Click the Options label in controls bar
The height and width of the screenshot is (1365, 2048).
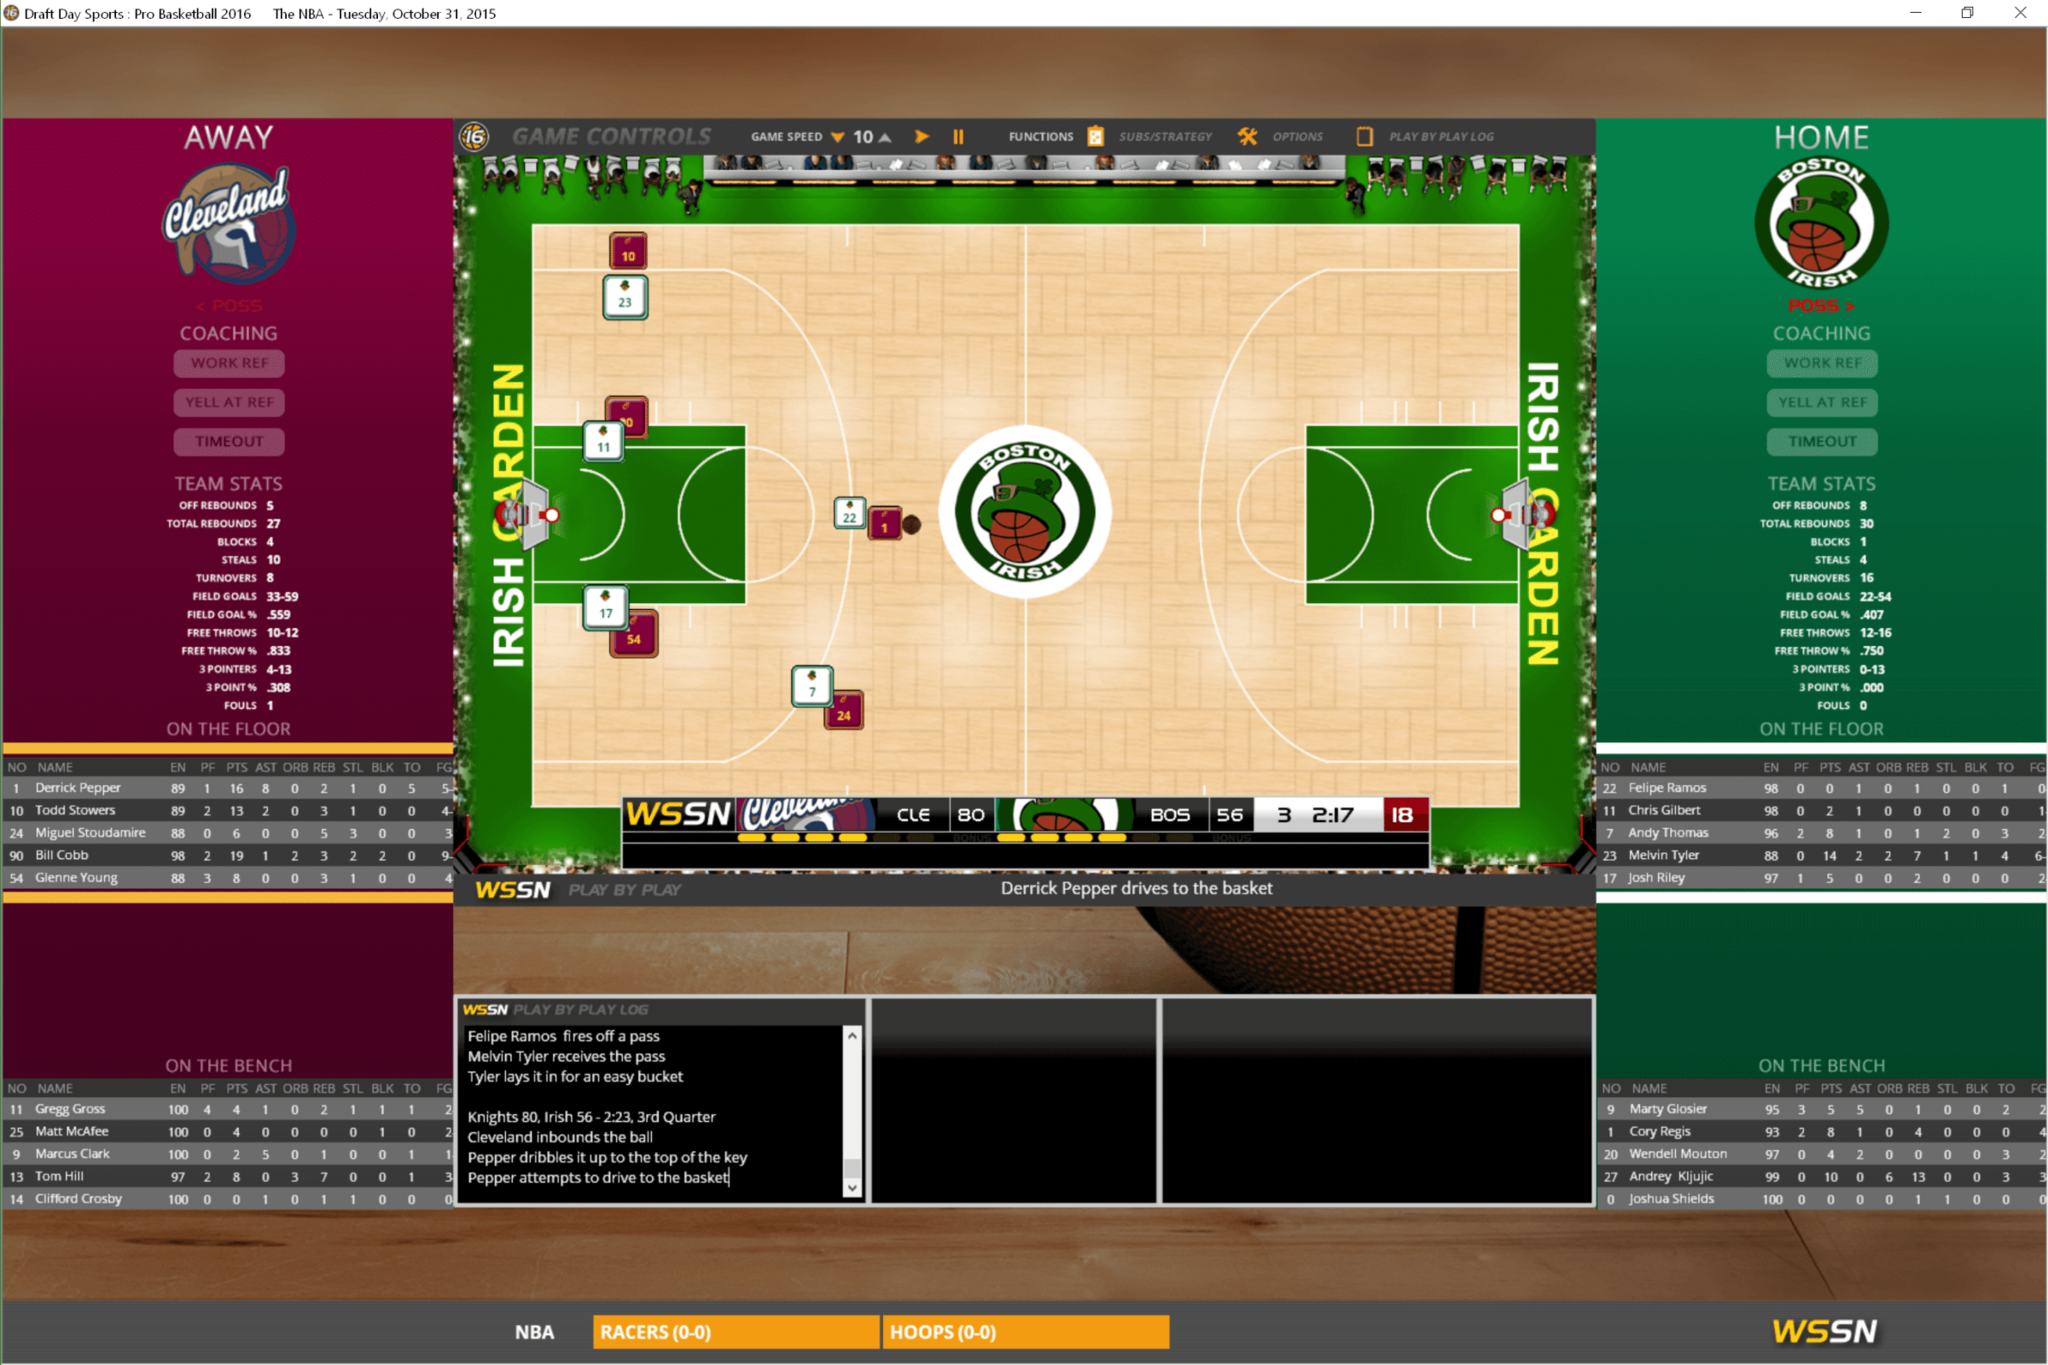click(x=1298, y=137)
